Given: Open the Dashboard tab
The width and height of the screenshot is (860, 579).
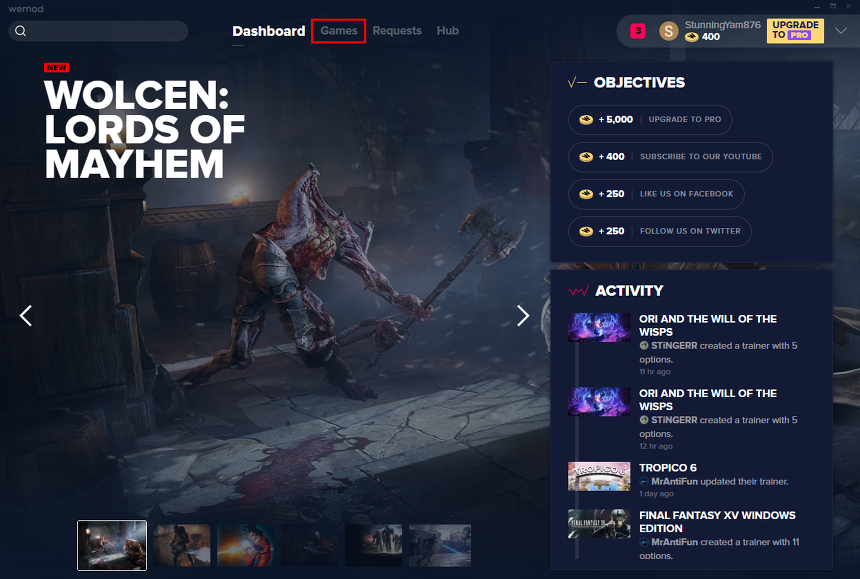Looking at the screenshot, I should click(x=269, y=31).
